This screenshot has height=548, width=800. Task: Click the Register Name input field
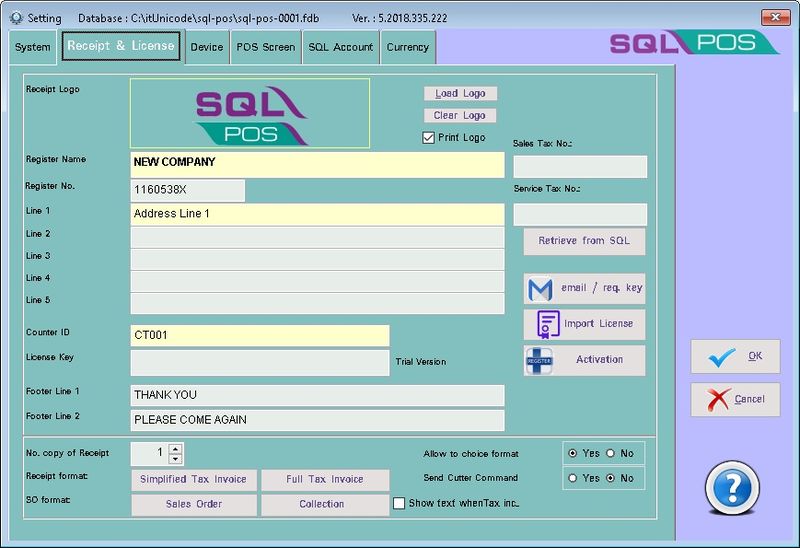pos(317,163)
